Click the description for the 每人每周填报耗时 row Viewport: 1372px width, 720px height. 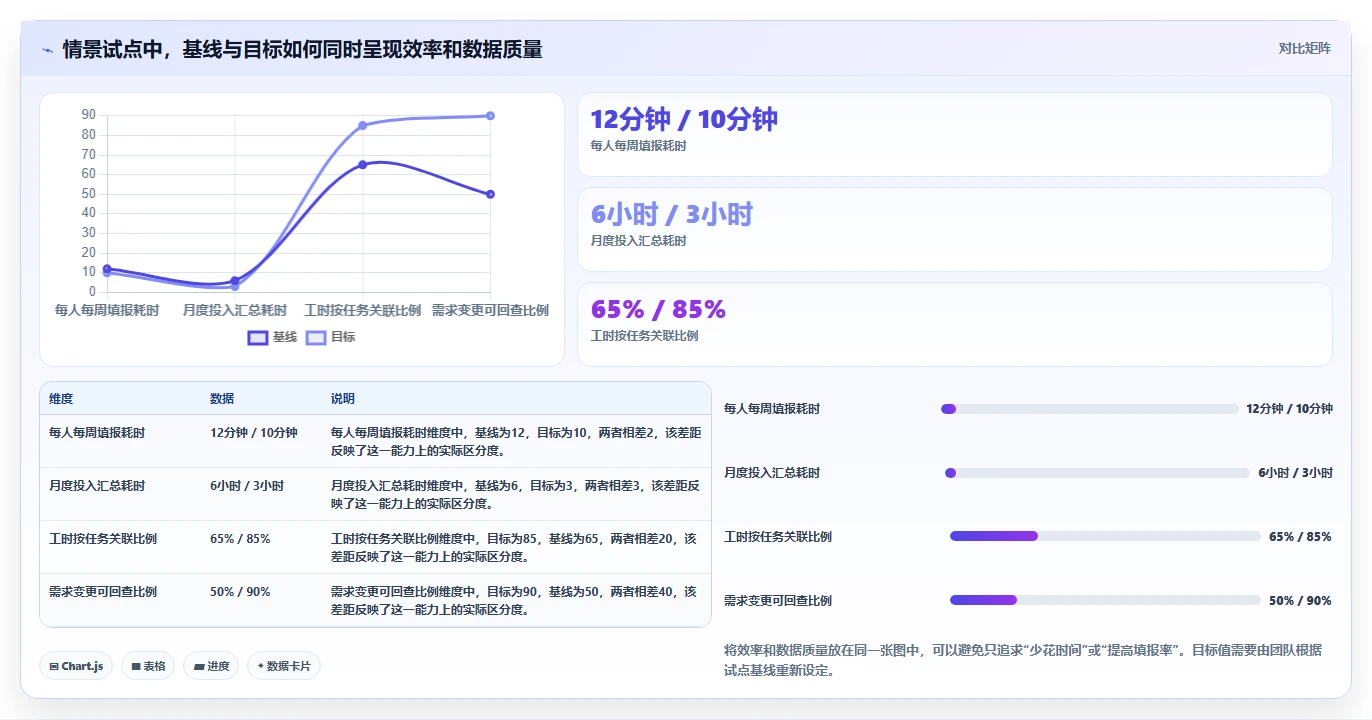(516, 442)
